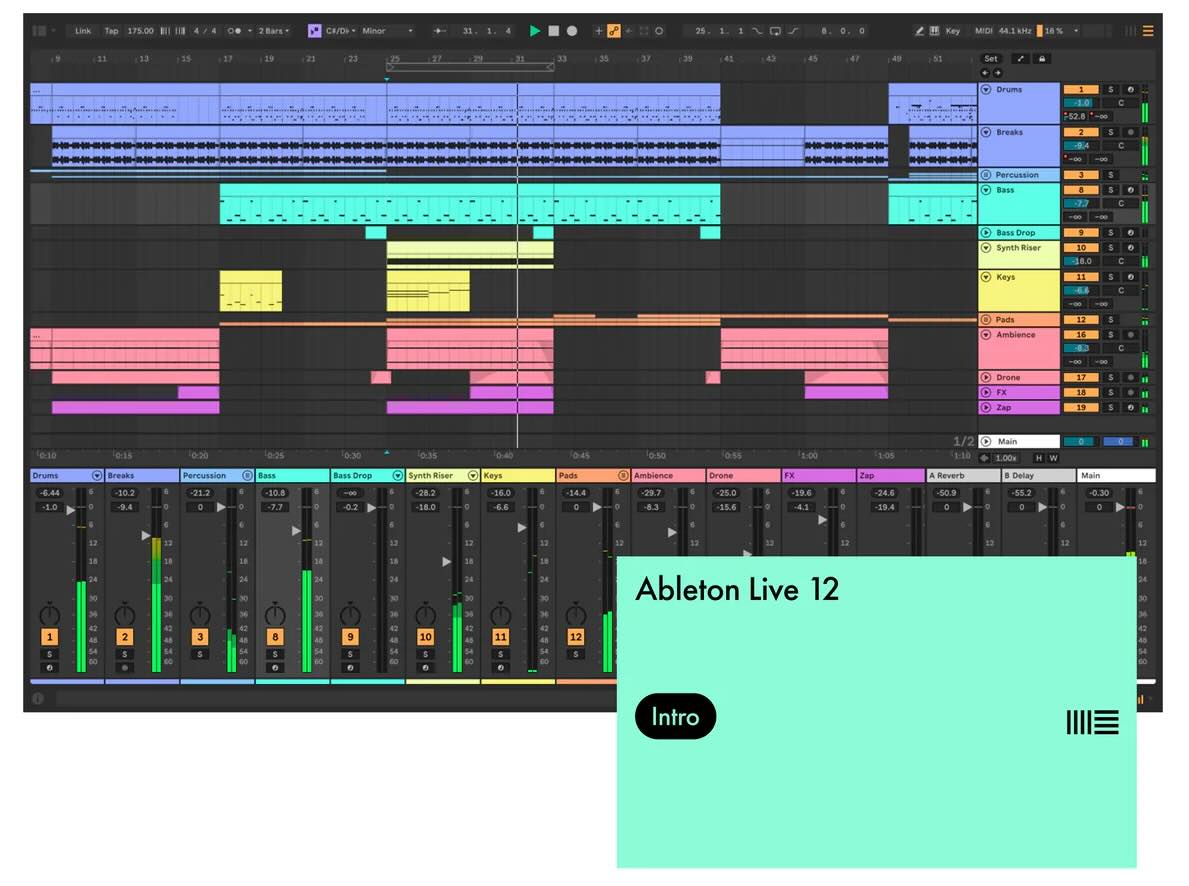Click the Bass mixer volume fader handle
The width and height of the screenshot is (1189, 886).
pyautogui.click(x=296, y=531)
